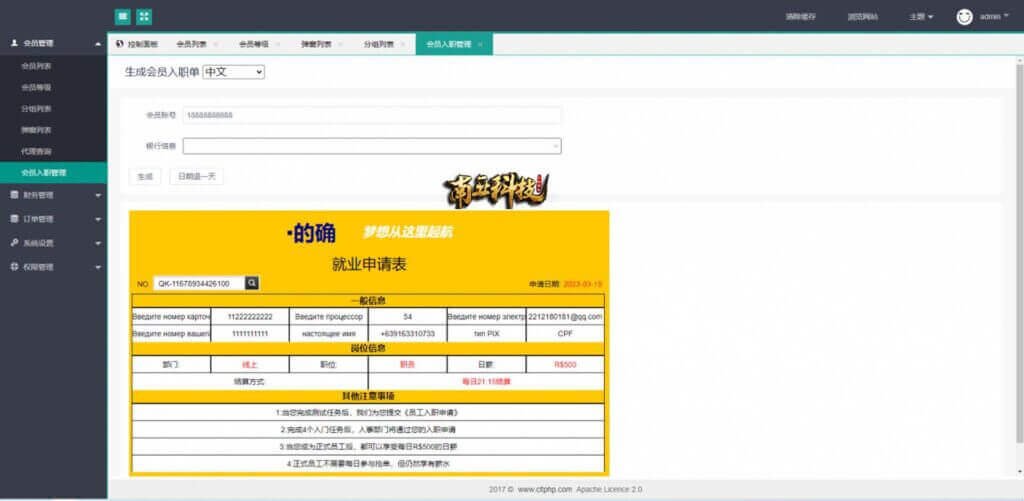The height and width of the screenshot is (501, 1024).
Task: Click the wrench icon for 系统设置
Action: tap(14, 243)
